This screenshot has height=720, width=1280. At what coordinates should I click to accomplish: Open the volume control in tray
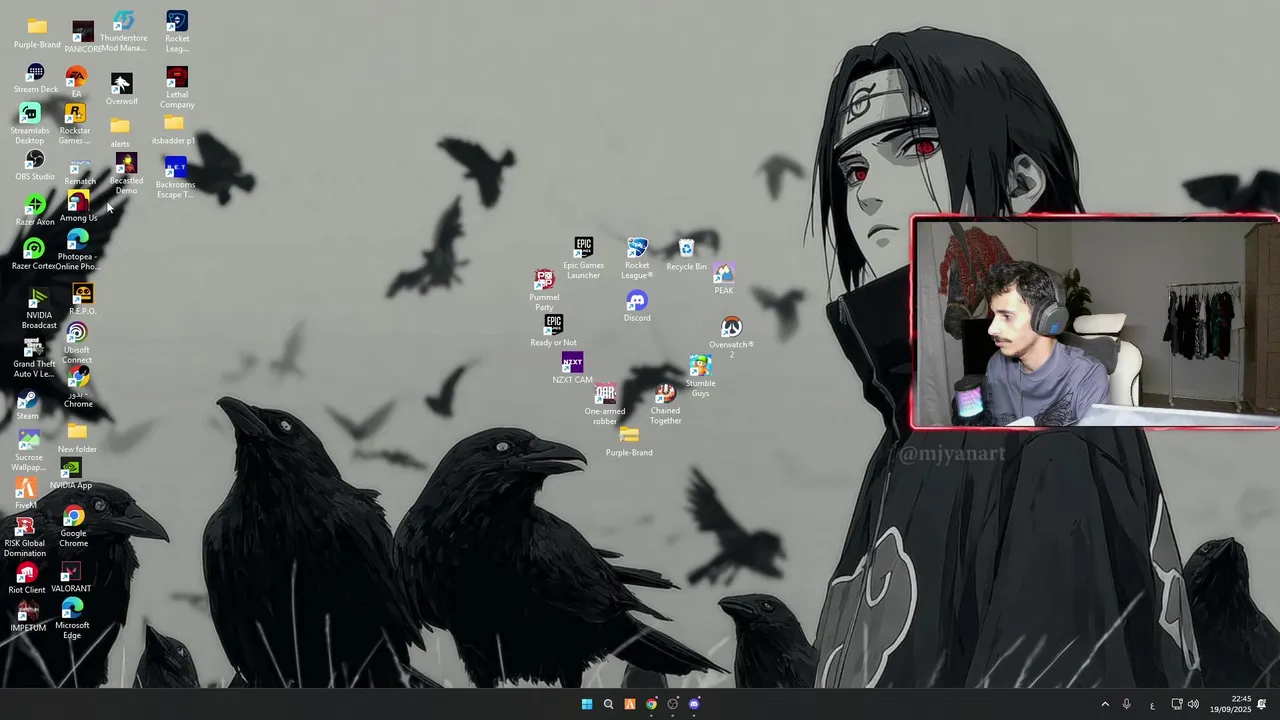(1193, 704)
